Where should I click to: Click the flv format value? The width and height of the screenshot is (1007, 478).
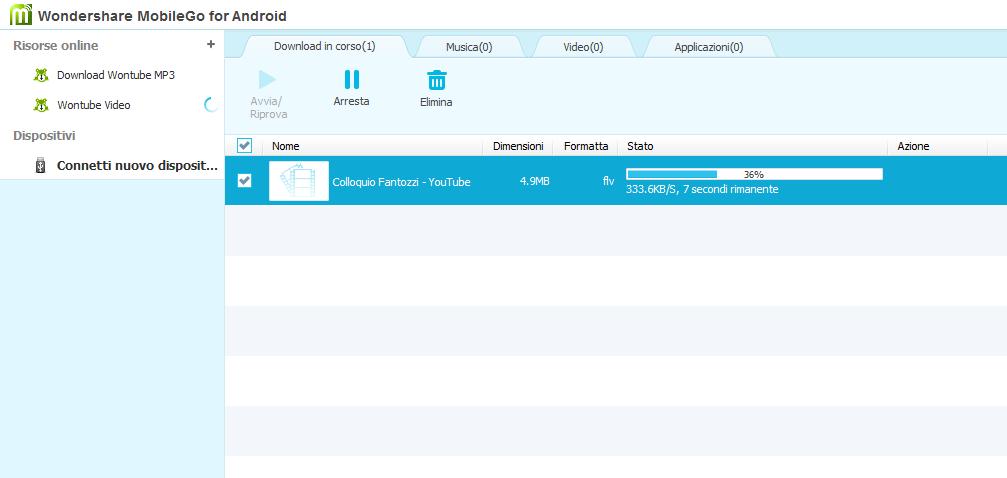[x=608, y=182]
